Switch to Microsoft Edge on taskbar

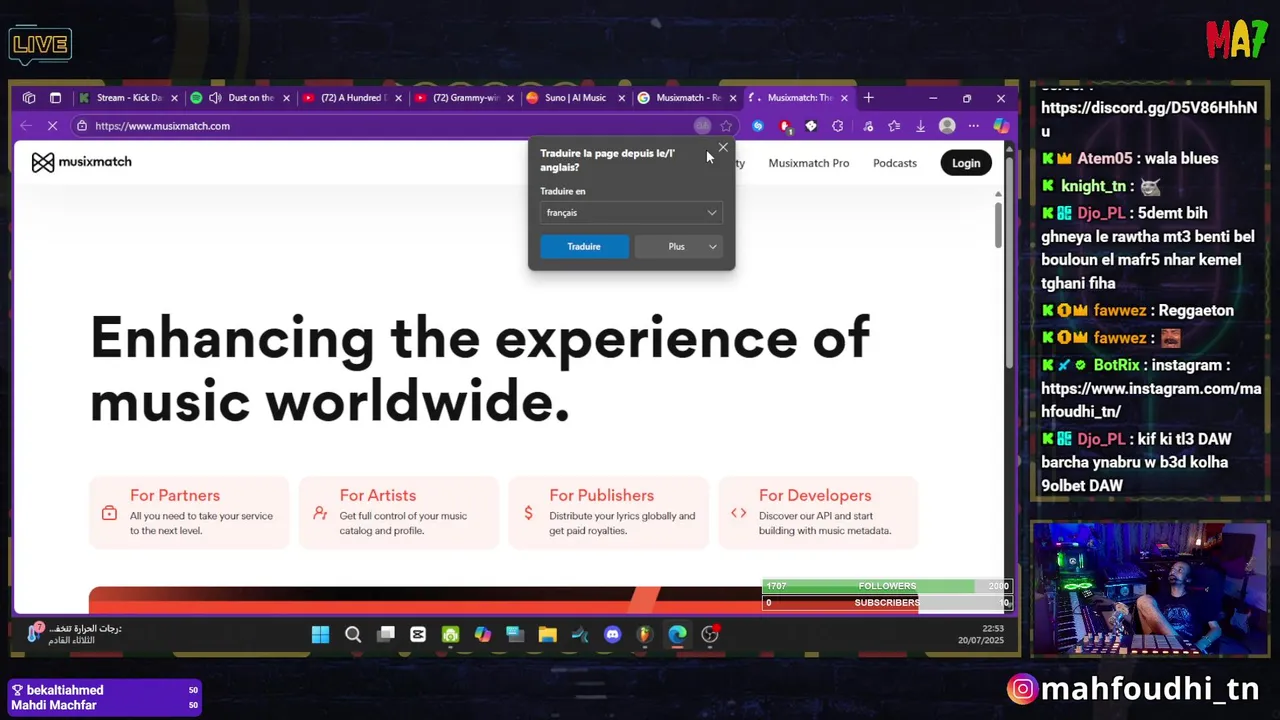(x=677, y=634)
